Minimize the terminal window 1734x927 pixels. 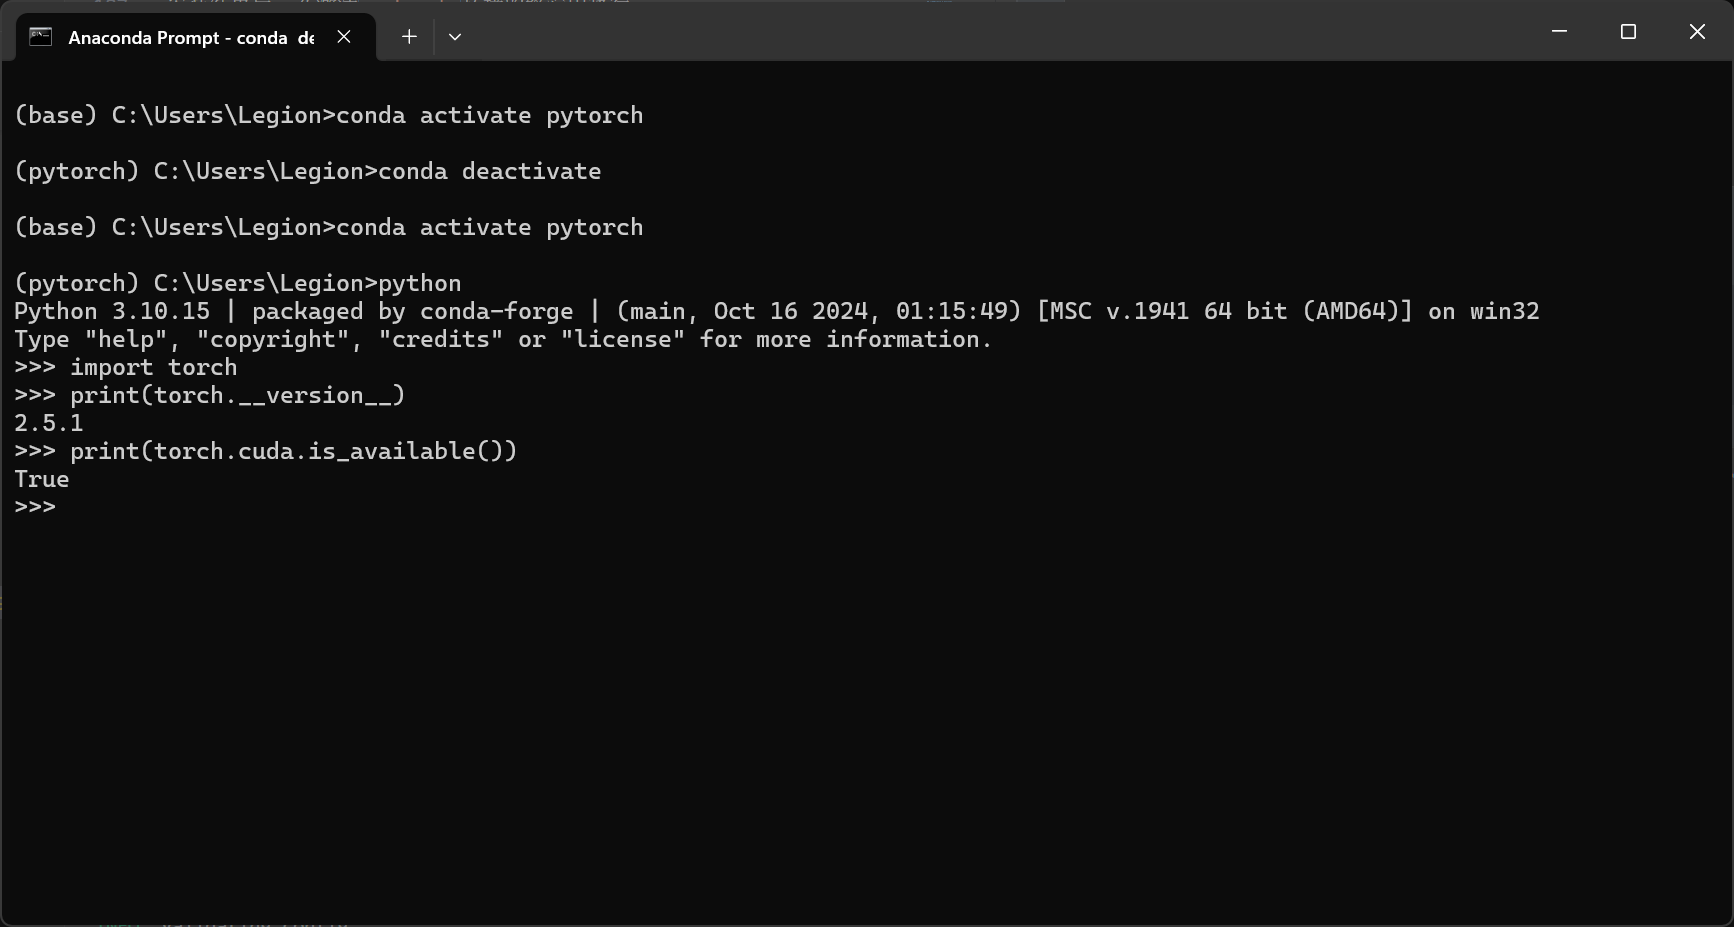[x=1559, y=32]
